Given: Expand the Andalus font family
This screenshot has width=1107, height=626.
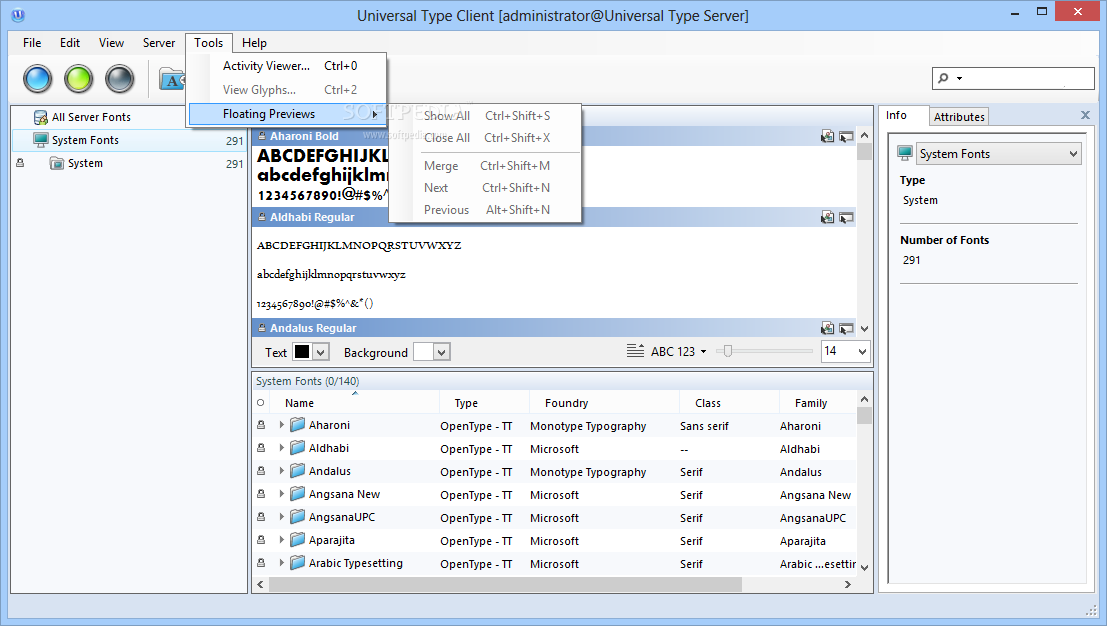Looking at the screenshot, I should point(282,471).
